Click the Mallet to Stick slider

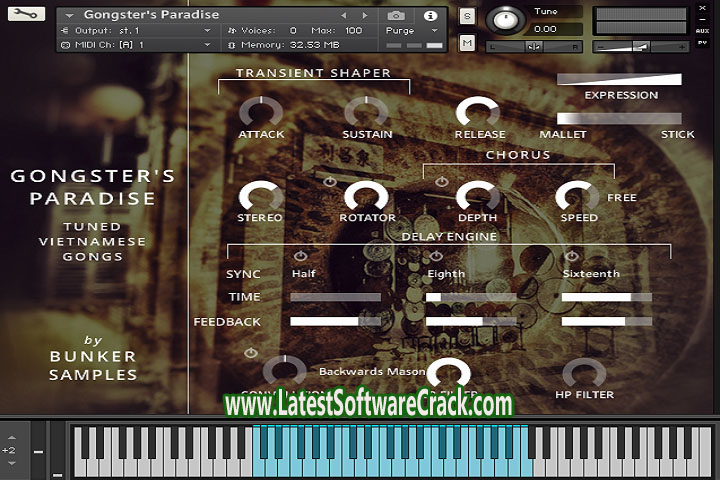pyautogui.click(x=619, y=119)
